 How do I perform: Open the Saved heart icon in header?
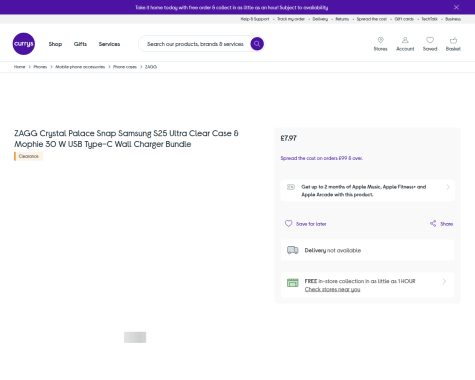pos(430,40)
